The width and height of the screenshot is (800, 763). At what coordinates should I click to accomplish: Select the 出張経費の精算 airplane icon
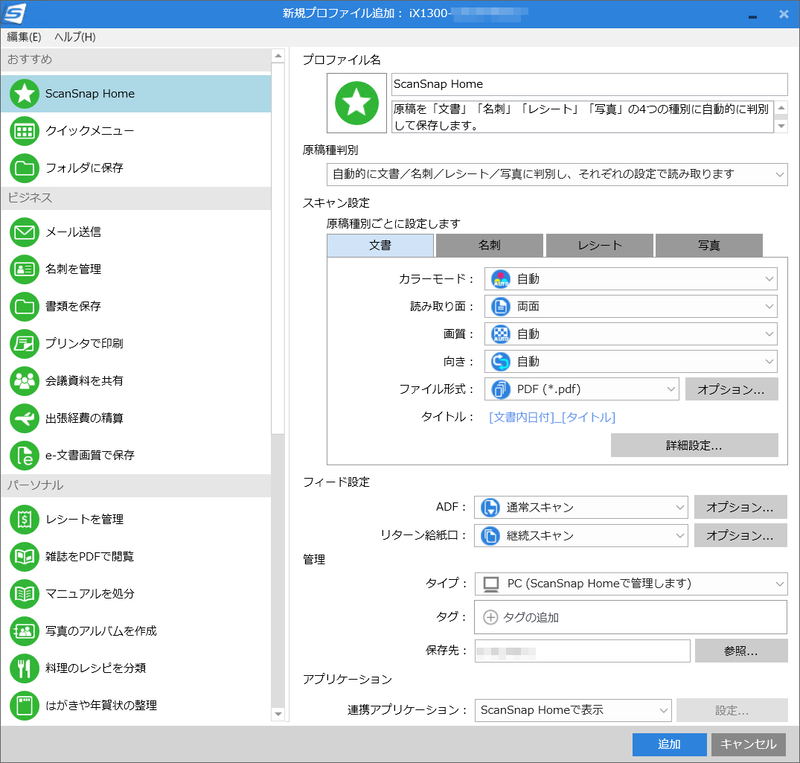pos(24,418)
